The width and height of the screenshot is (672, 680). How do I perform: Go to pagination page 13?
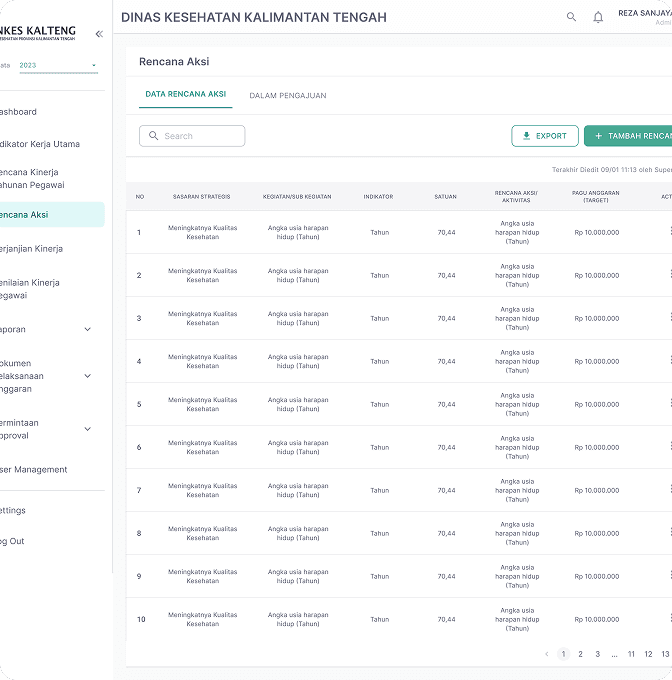pos(665,654)
